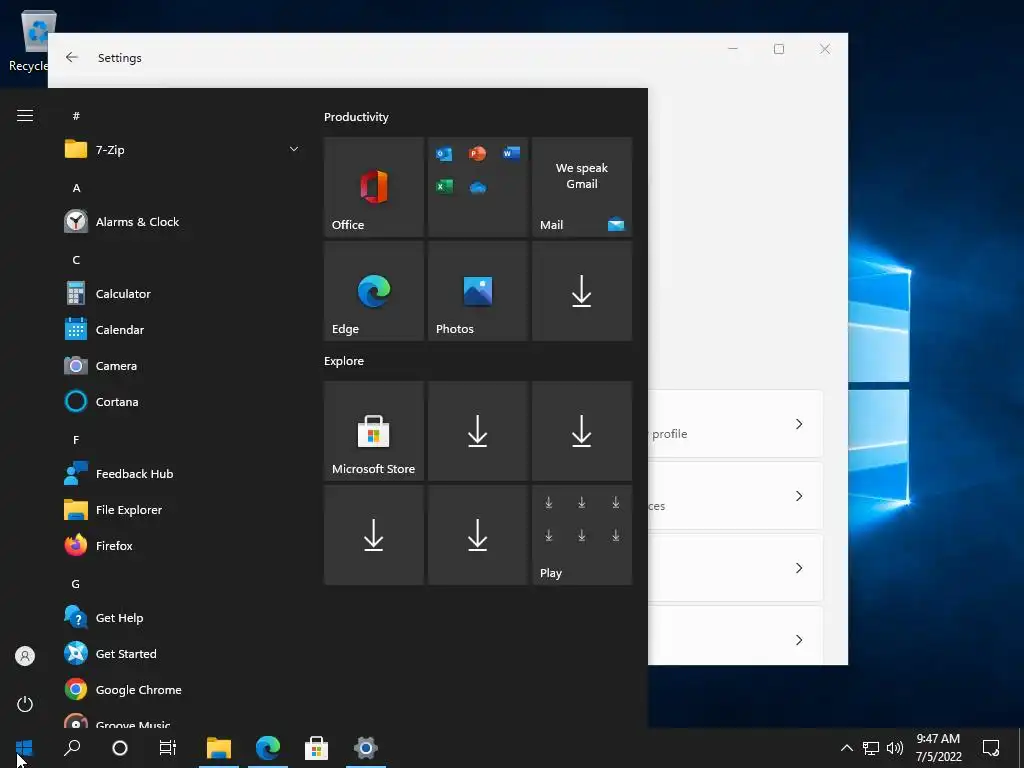Switch to Settings on the taskbar
1024x768 pixels.
pos(366,748)
